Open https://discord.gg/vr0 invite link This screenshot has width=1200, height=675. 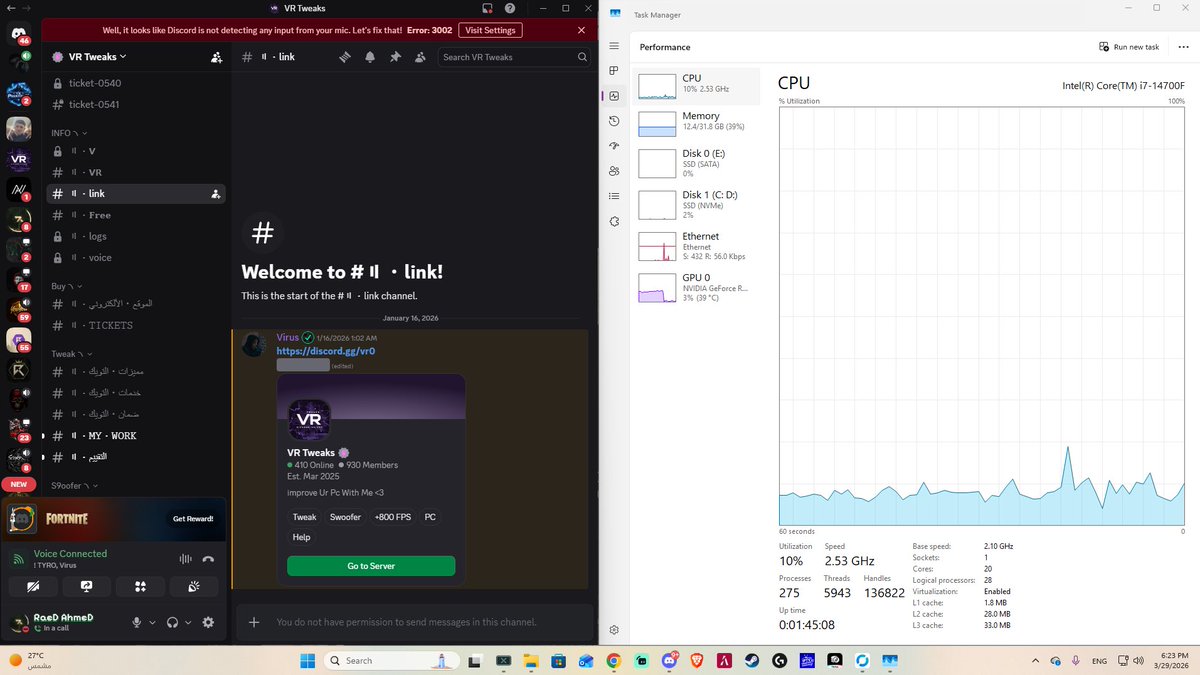(x=326, y=352)
